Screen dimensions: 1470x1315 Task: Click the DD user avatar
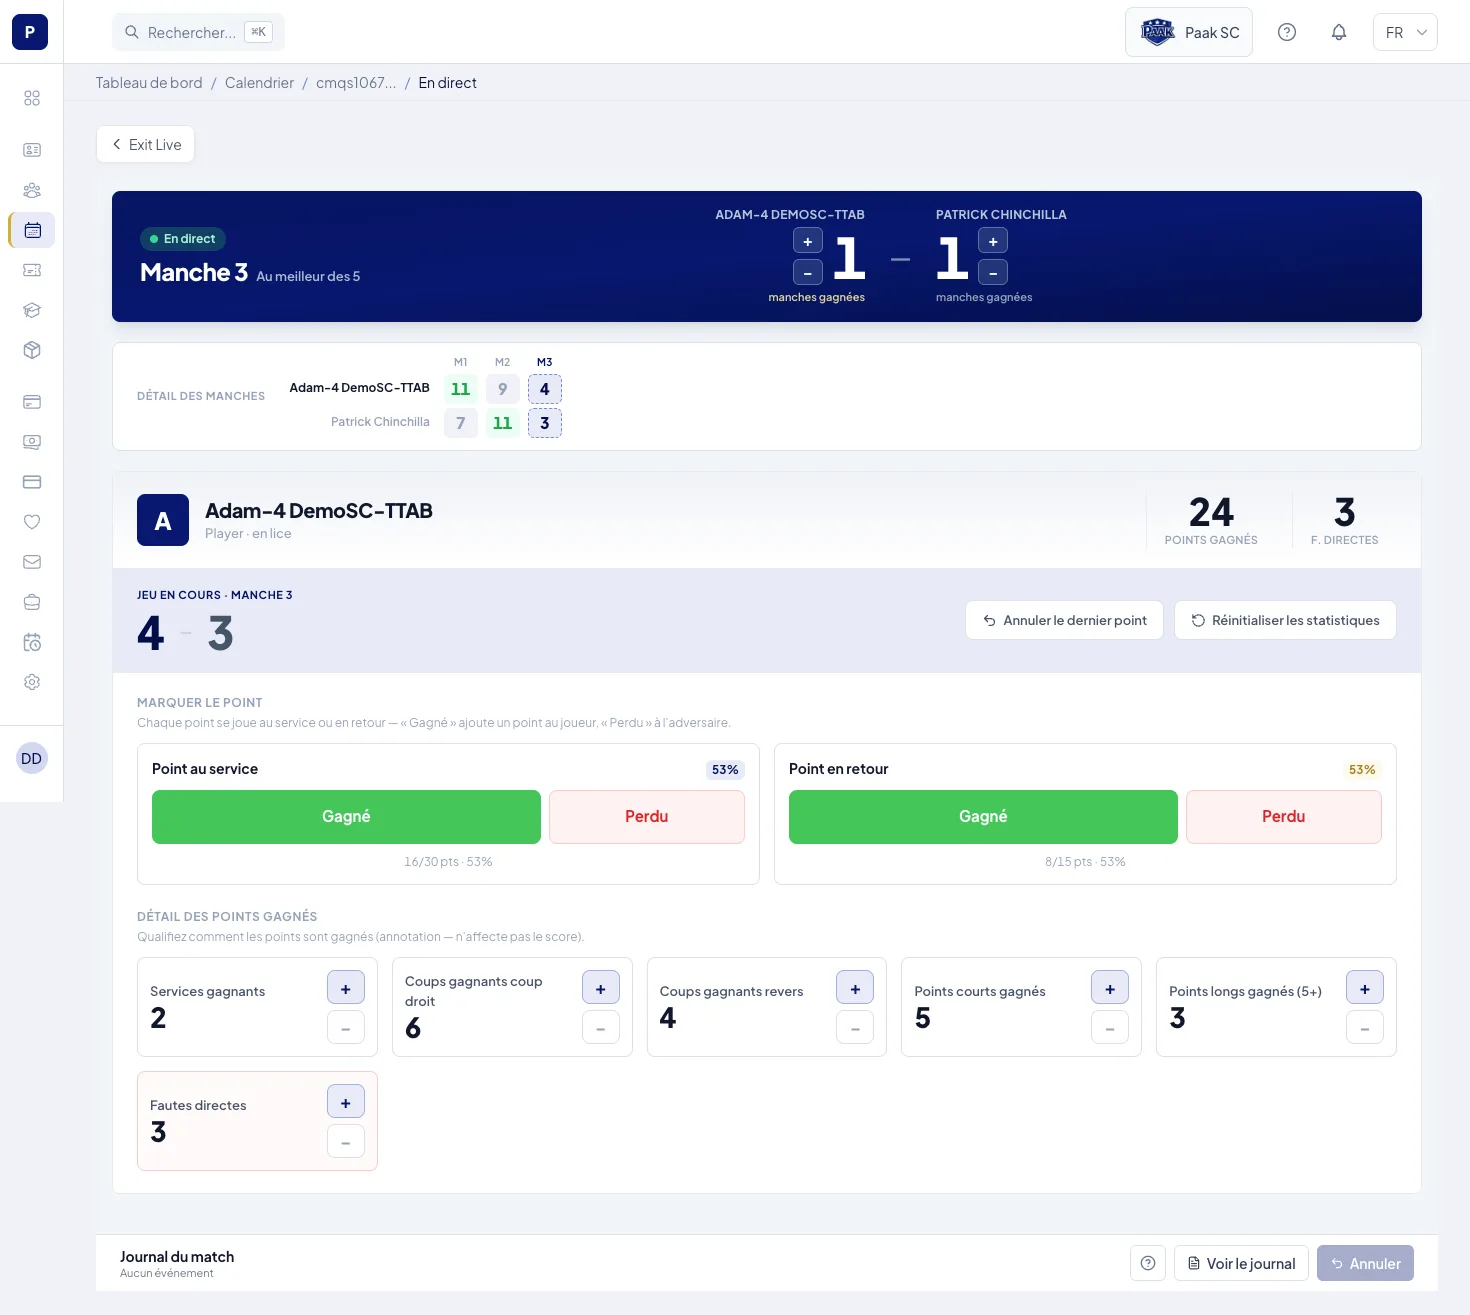32,758
